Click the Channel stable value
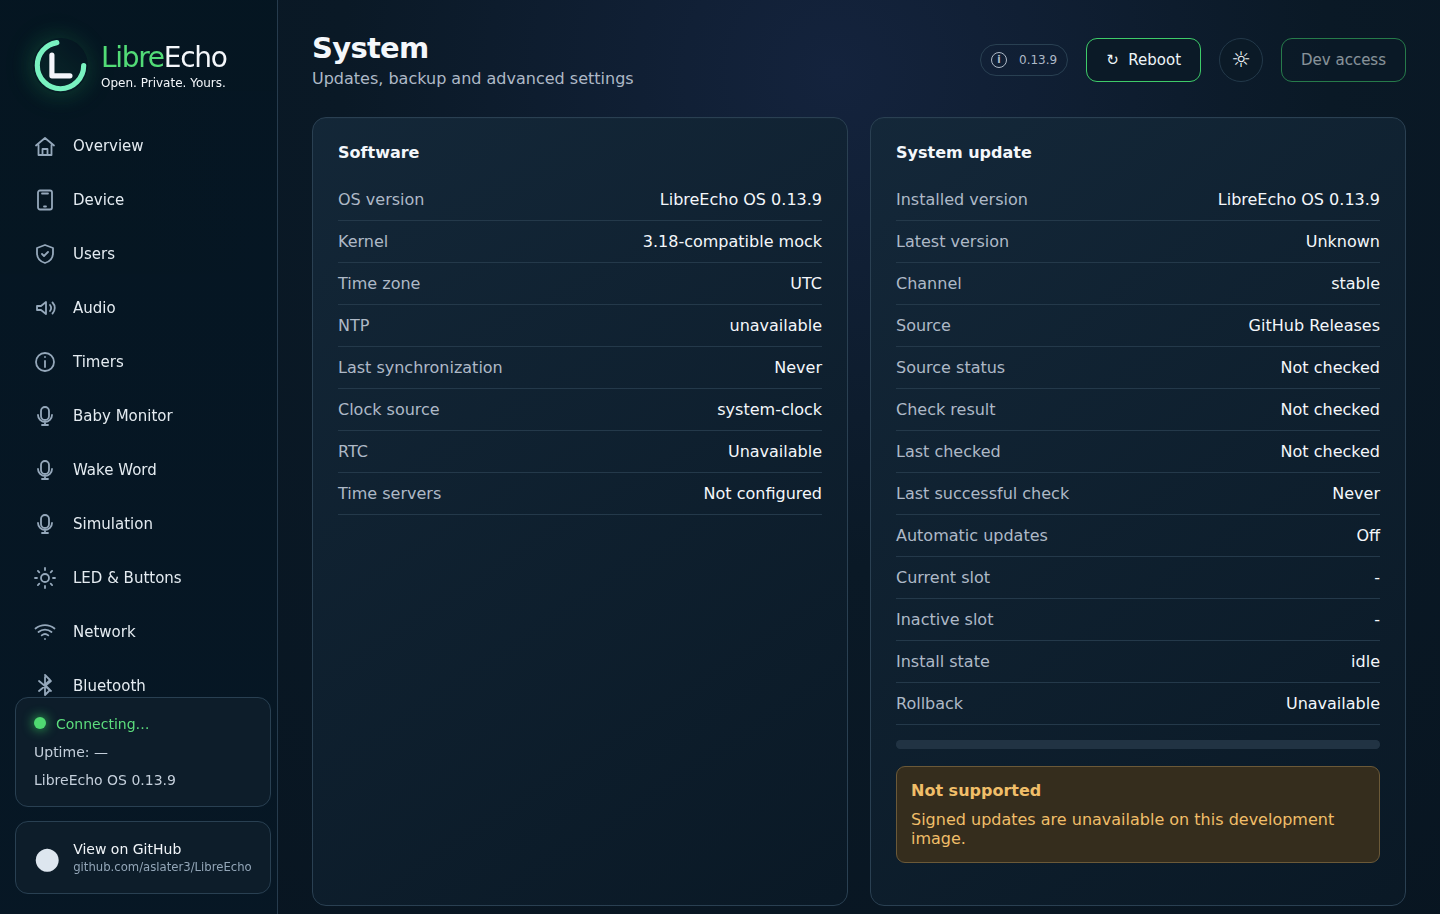This screenshot has width=1440, height=914. pos(1355,284)
